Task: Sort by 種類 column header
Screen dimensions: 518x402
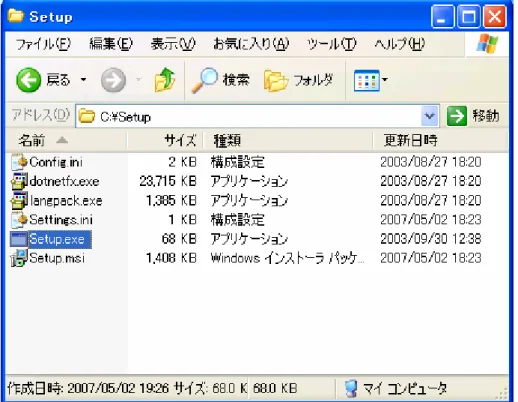Action: (x=288, y=140)
